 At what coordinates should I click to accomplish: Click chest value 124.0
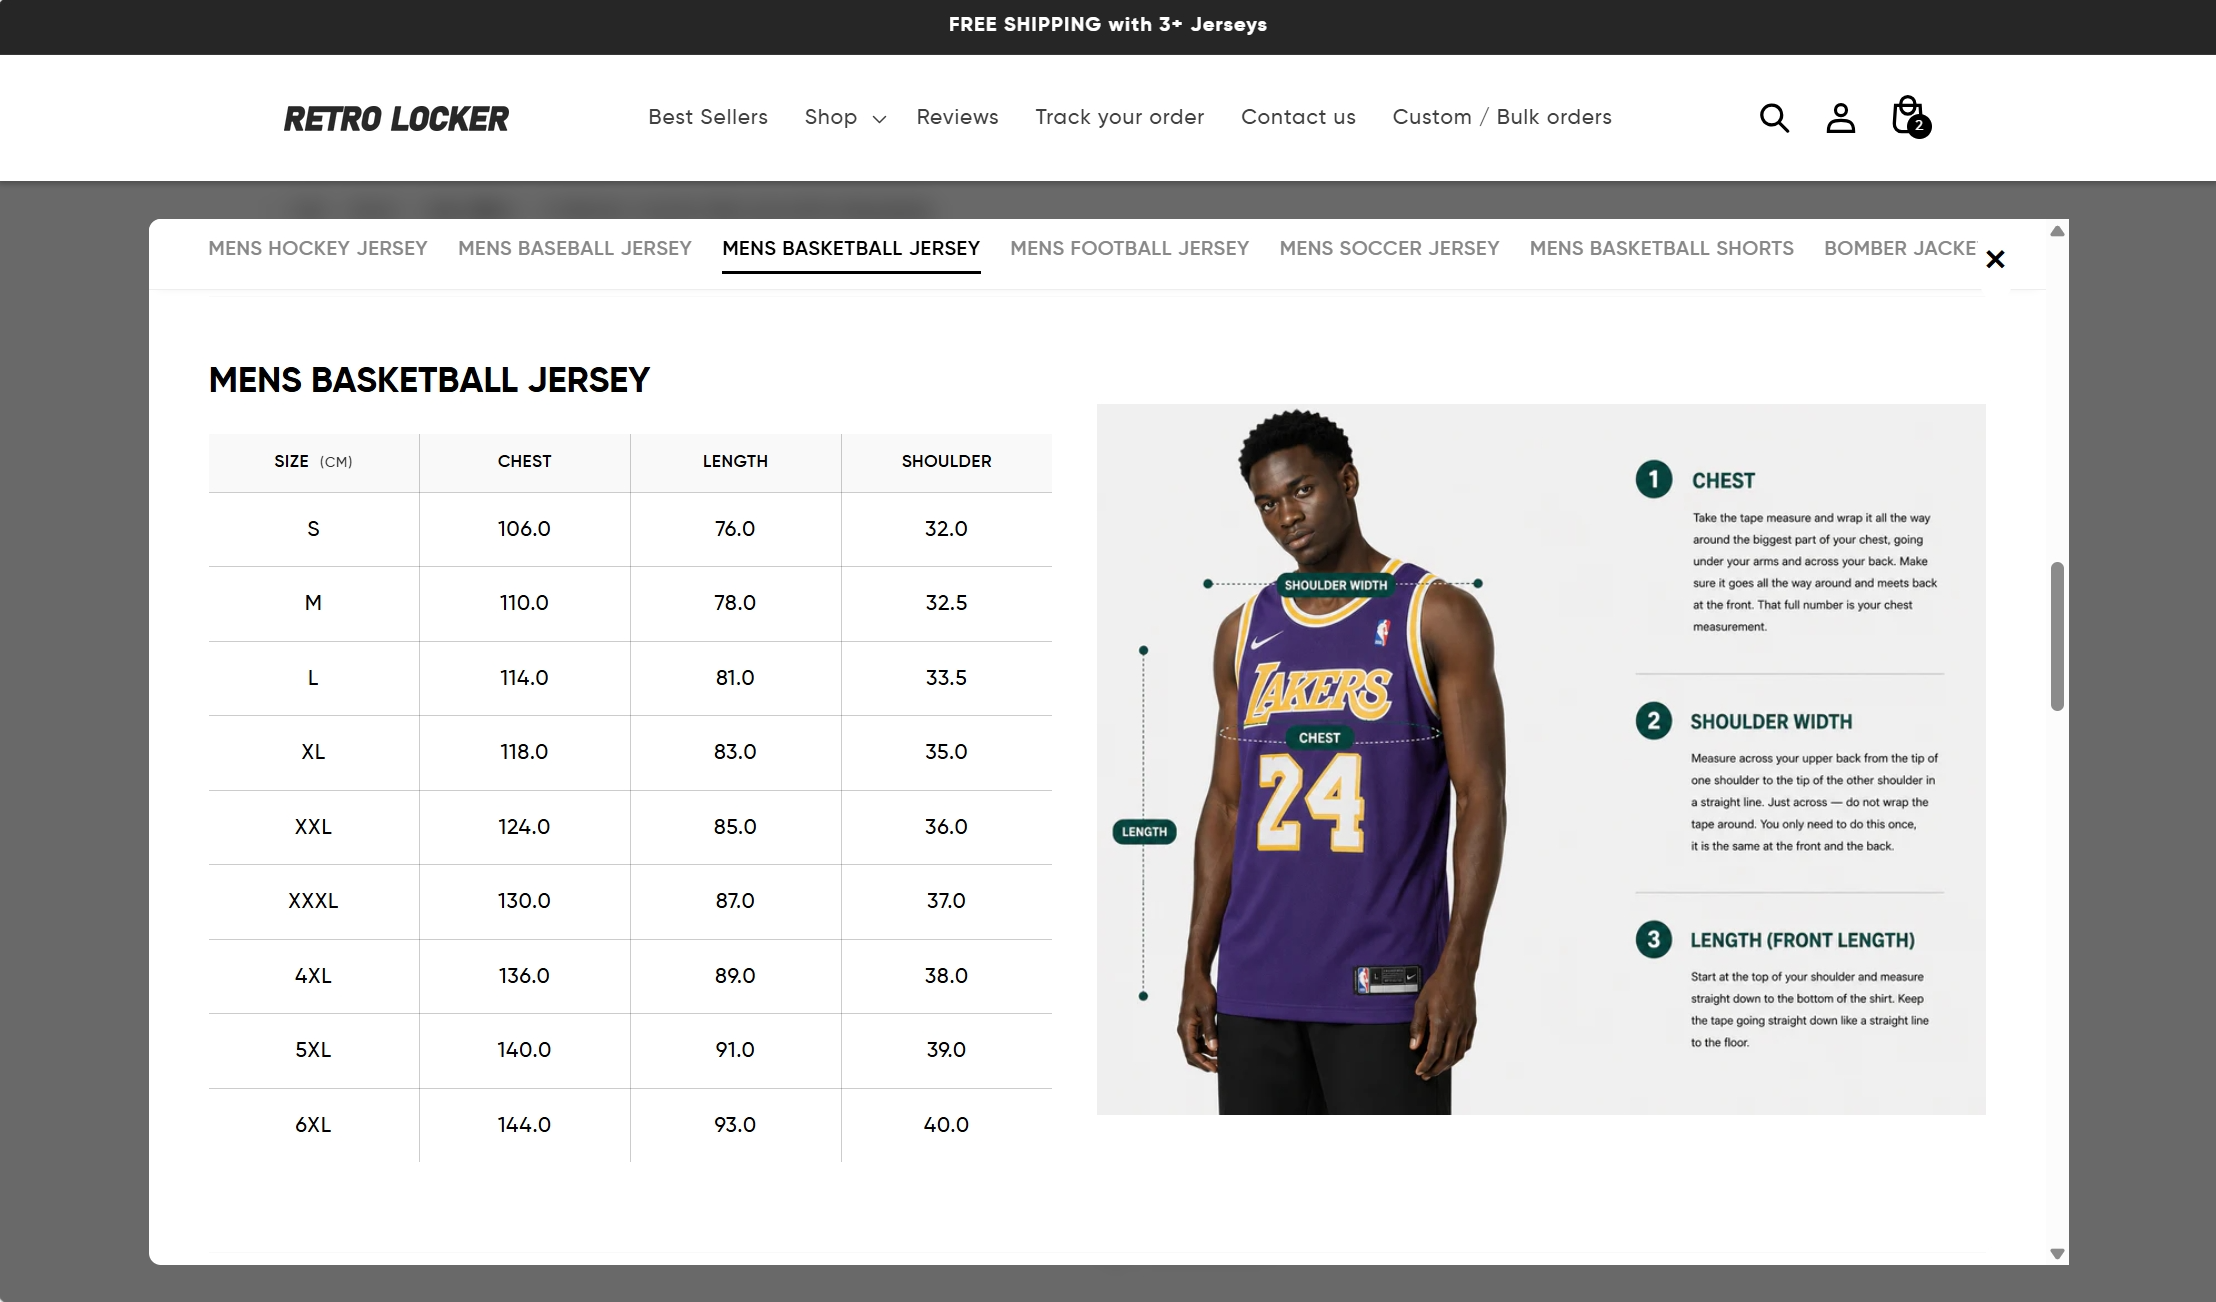524,827
